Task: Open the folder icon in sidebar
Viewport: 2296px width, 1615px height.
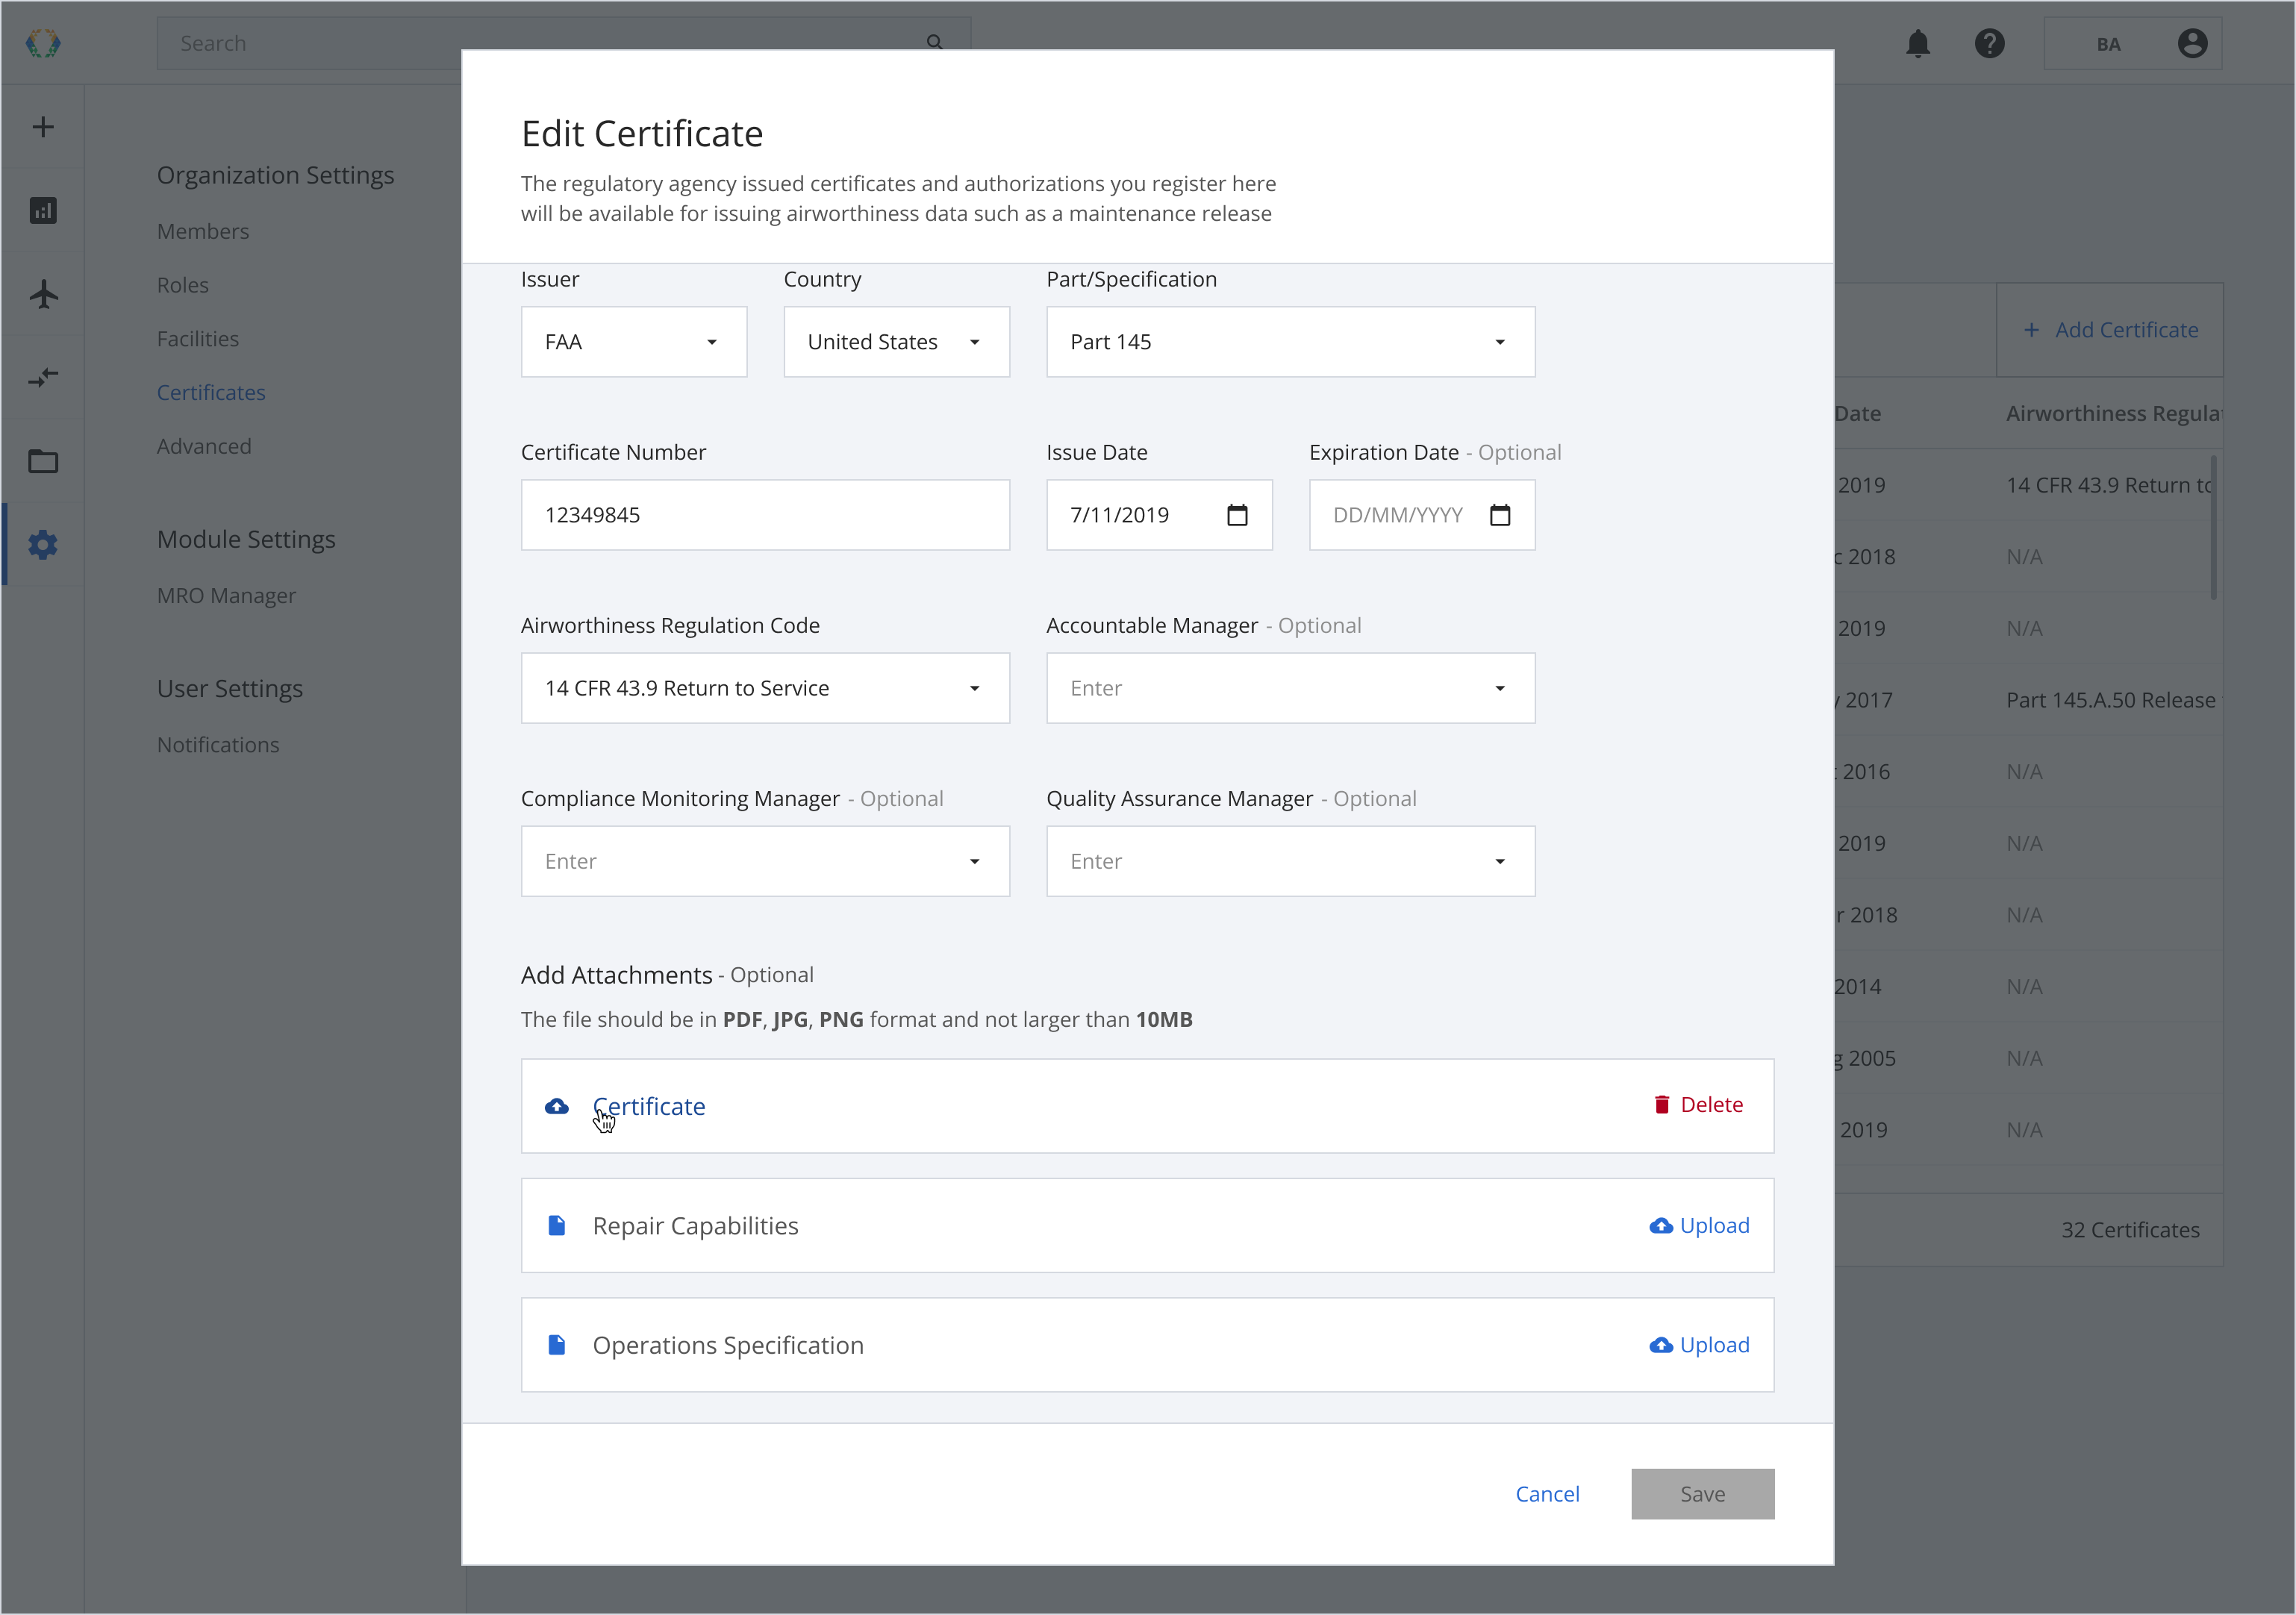Action: point(43,461)
